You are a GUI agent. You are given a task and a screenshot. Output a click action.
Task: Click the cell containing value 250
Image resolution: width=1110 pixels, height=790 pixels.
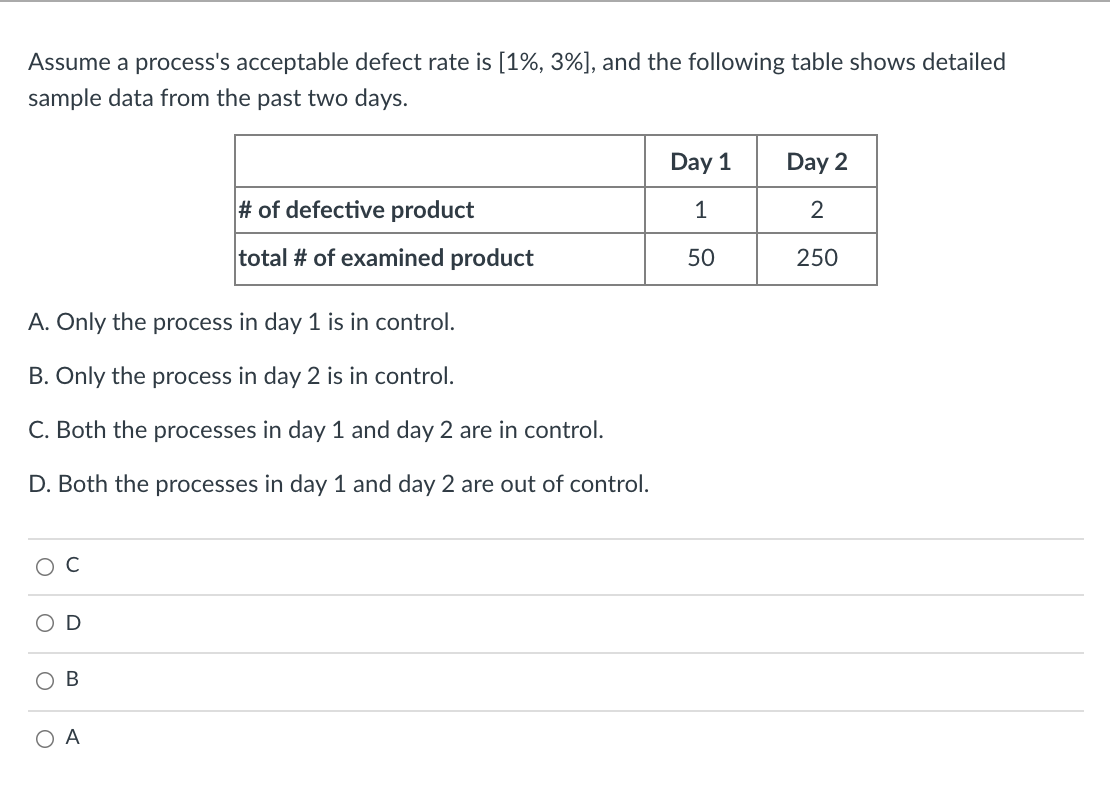click(816, 258)
